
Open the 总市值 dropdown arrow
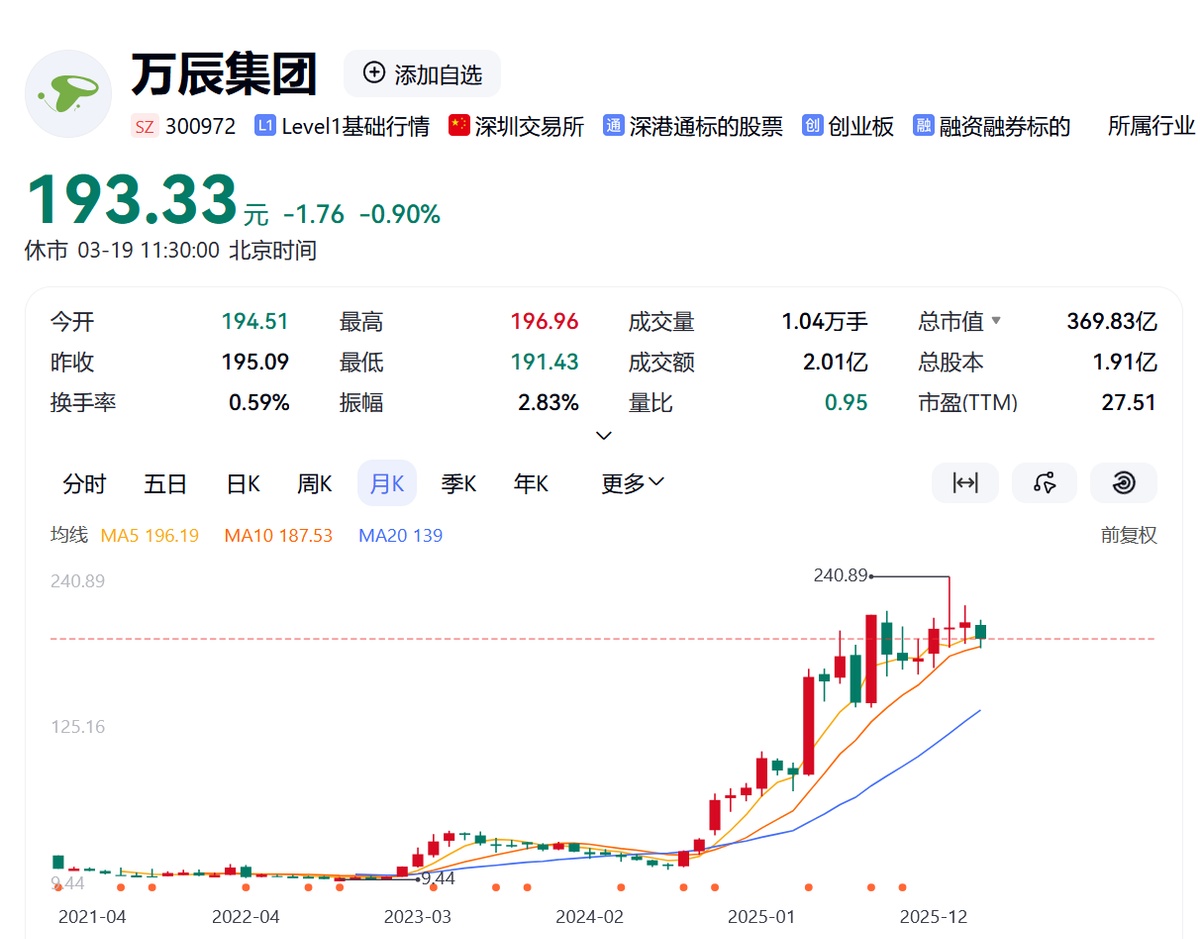point(995,322)
